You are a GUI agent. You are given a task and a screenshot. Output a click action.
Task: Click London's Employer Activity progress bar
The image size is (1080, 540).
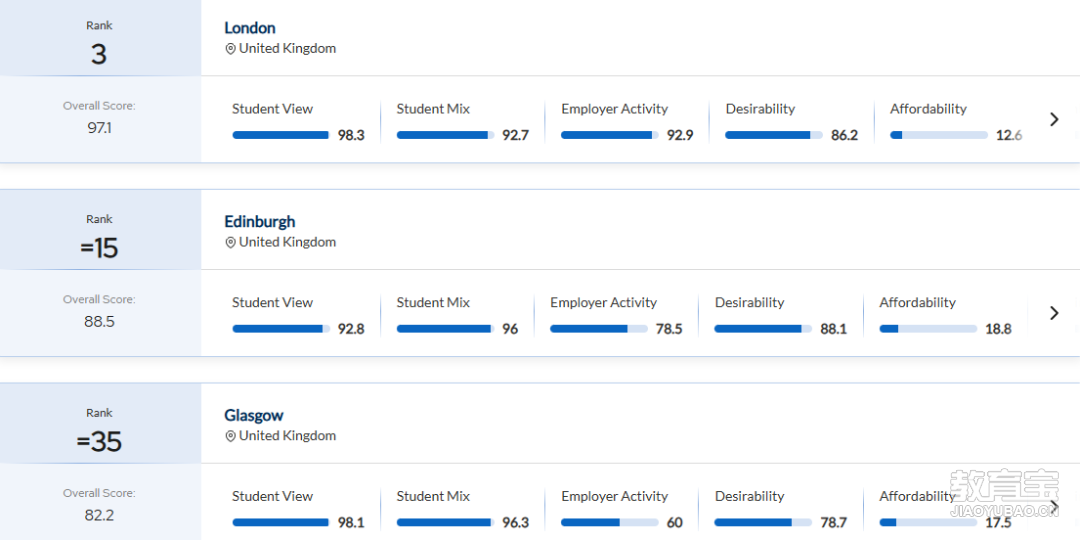point(610,135)
